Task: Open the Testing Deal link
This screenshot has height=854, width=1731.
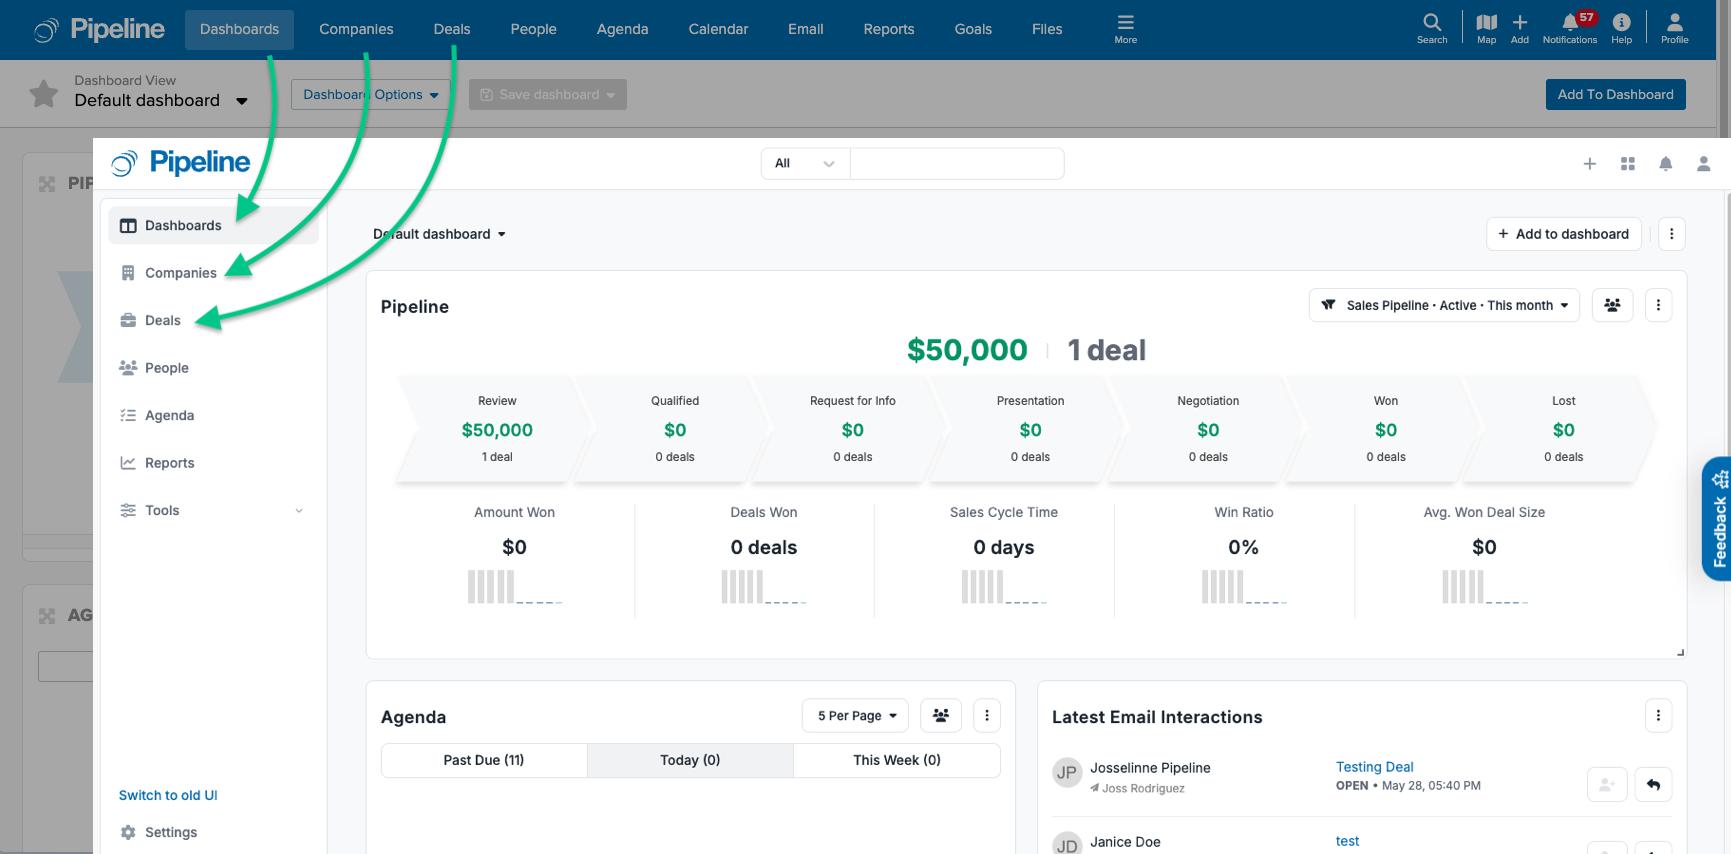Action: [1374, 767]
